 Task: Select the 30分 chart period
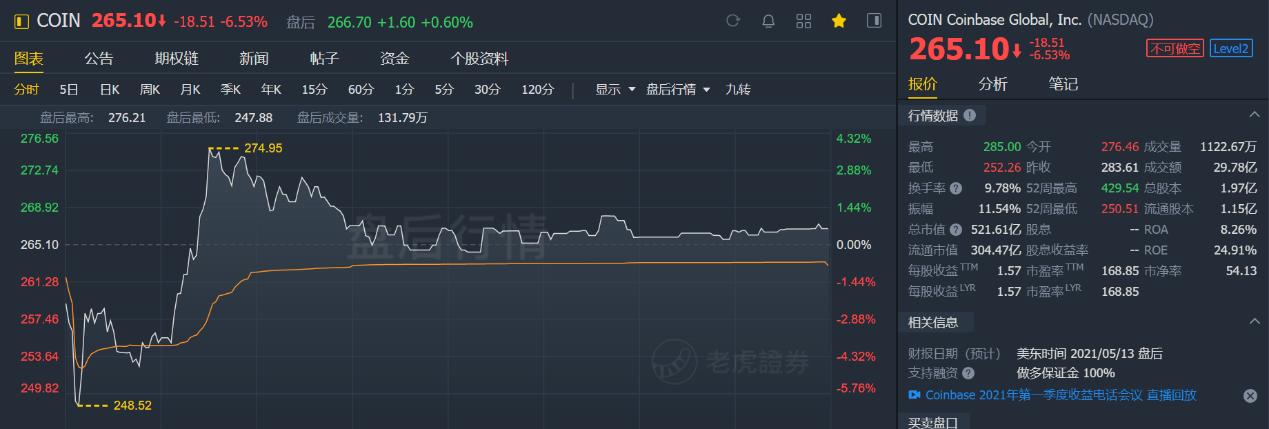point(487,89)
